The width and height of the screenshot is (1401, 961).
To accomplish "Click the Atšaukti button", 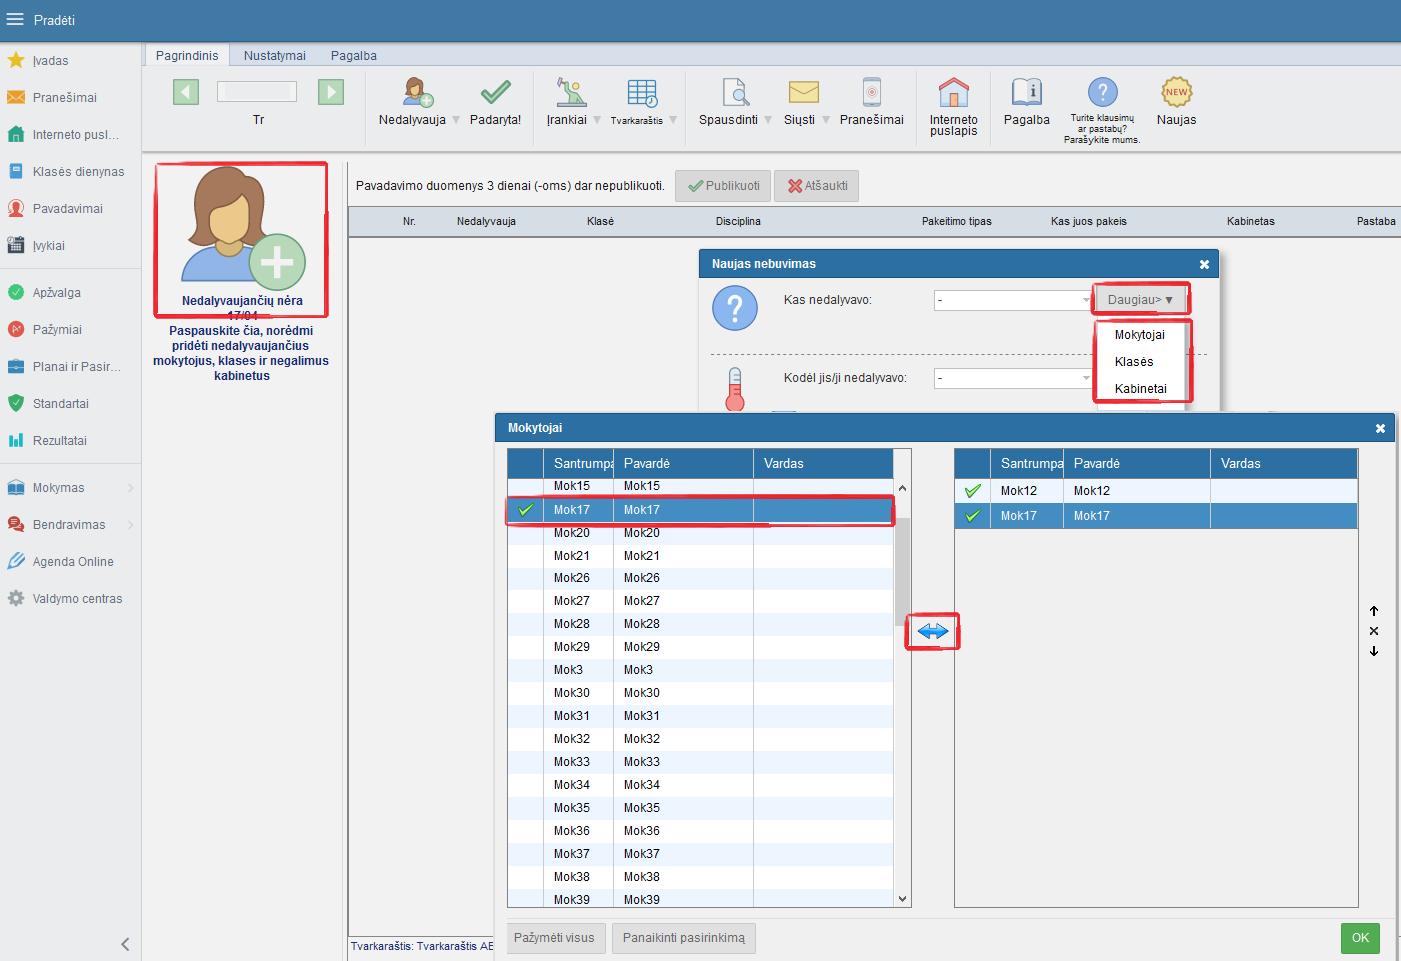I will point(817,186).
